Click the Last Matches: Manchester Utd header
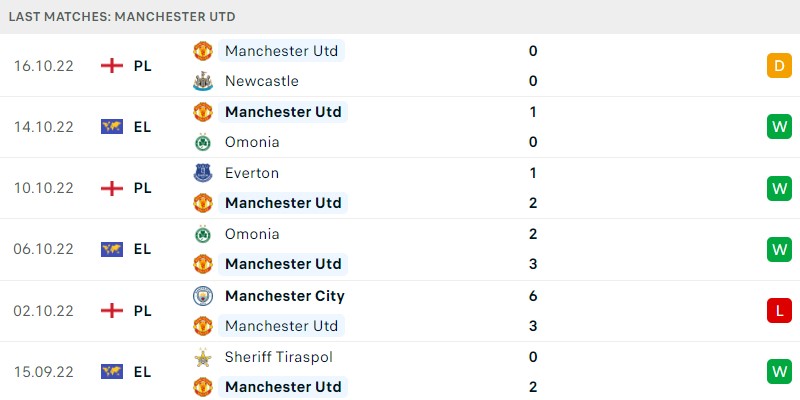Image resolution: width=800 pixels, height=400 pixels. coord(122,16)
